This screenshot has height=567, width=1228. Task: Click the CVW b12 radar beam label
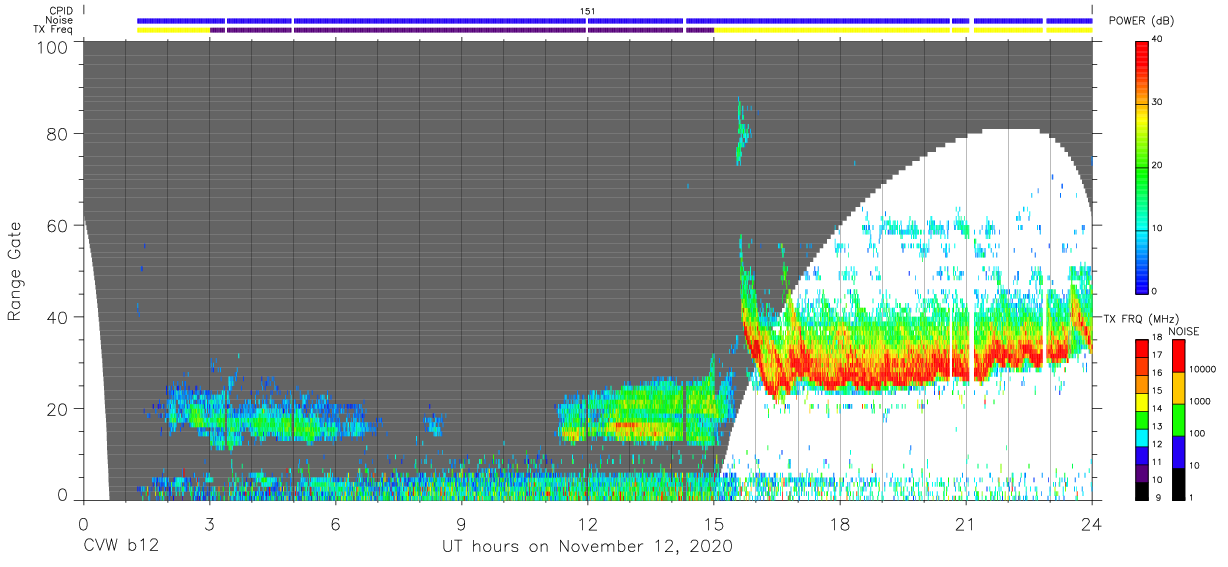pos(120,547)
